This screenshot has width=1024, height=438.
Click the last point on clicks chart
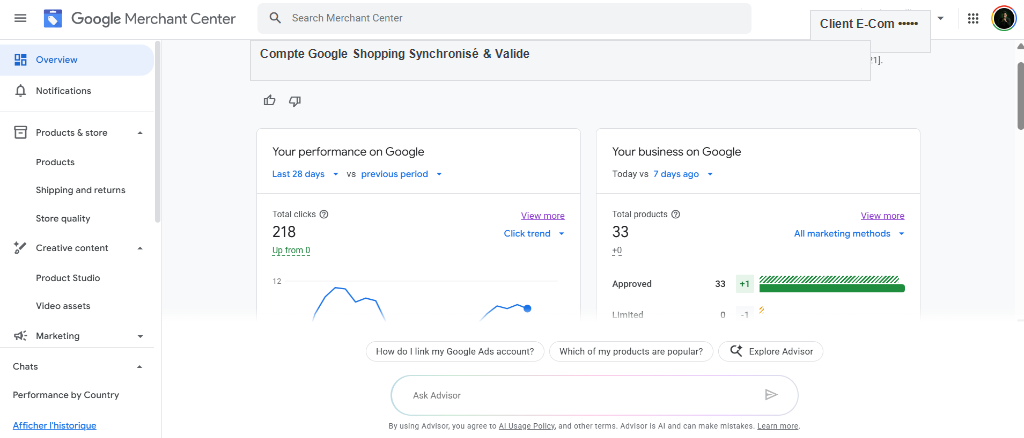click(527, 308)
